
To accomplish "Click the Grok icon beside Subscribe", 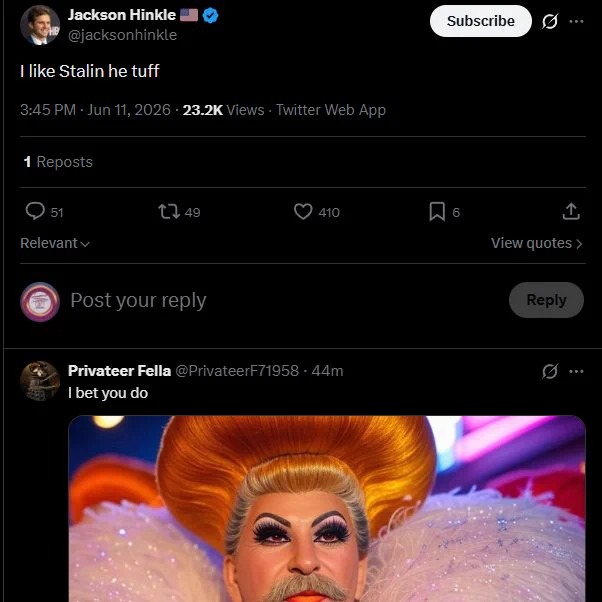I will point(550,21).
